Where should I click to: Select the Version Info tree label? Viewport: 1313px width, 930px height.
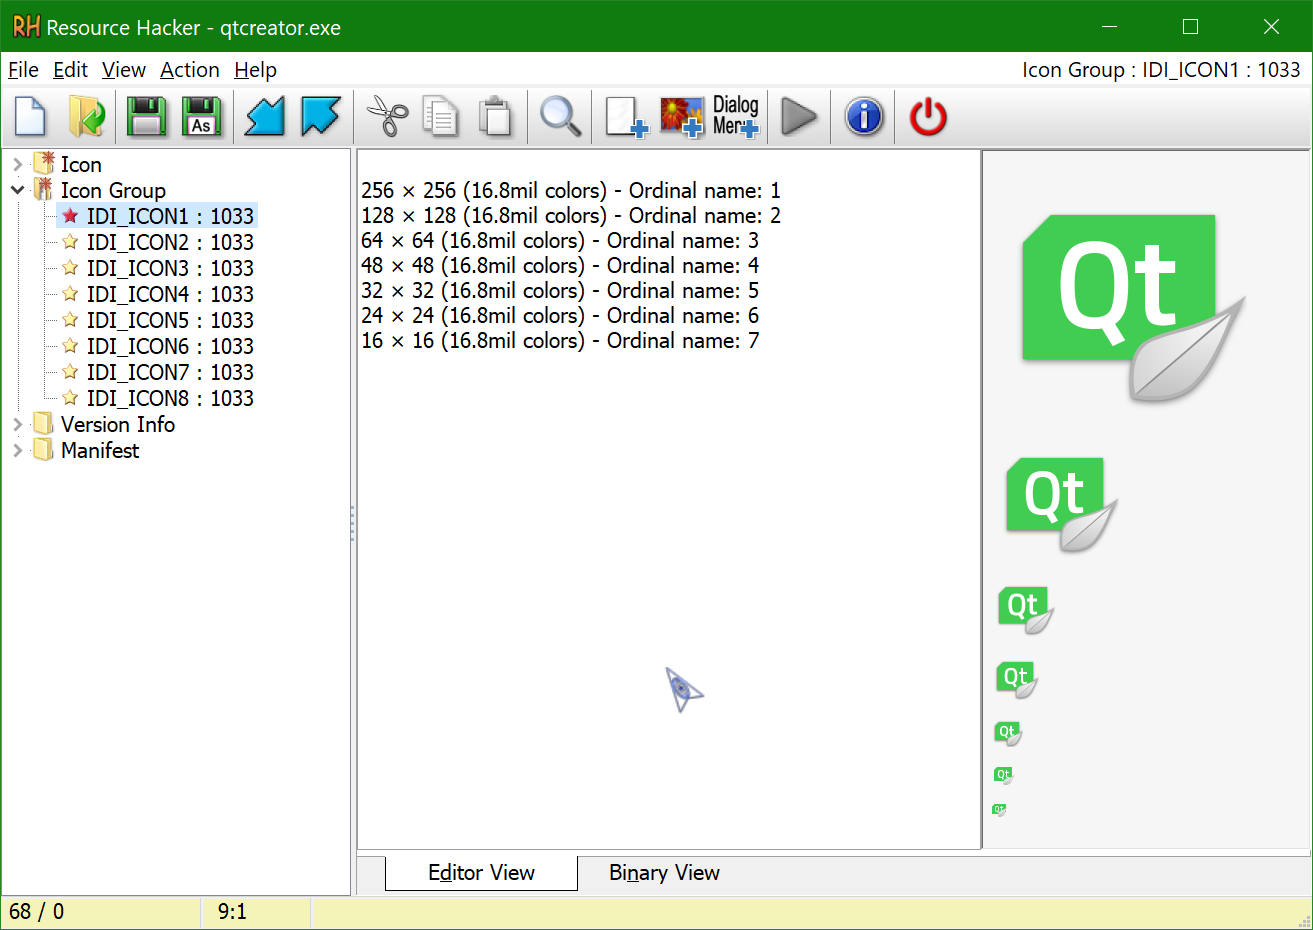click(118, 424)
